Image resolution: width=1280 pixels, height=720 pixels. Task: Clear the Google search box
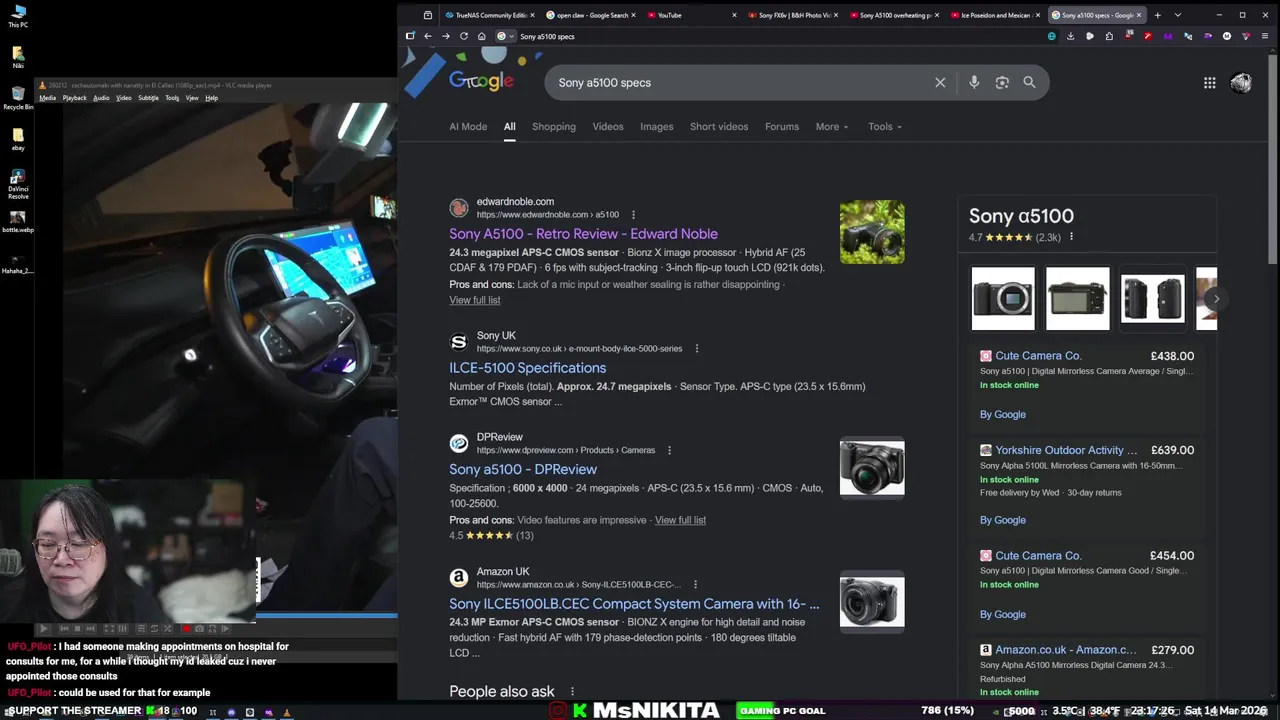click(940, 82)
